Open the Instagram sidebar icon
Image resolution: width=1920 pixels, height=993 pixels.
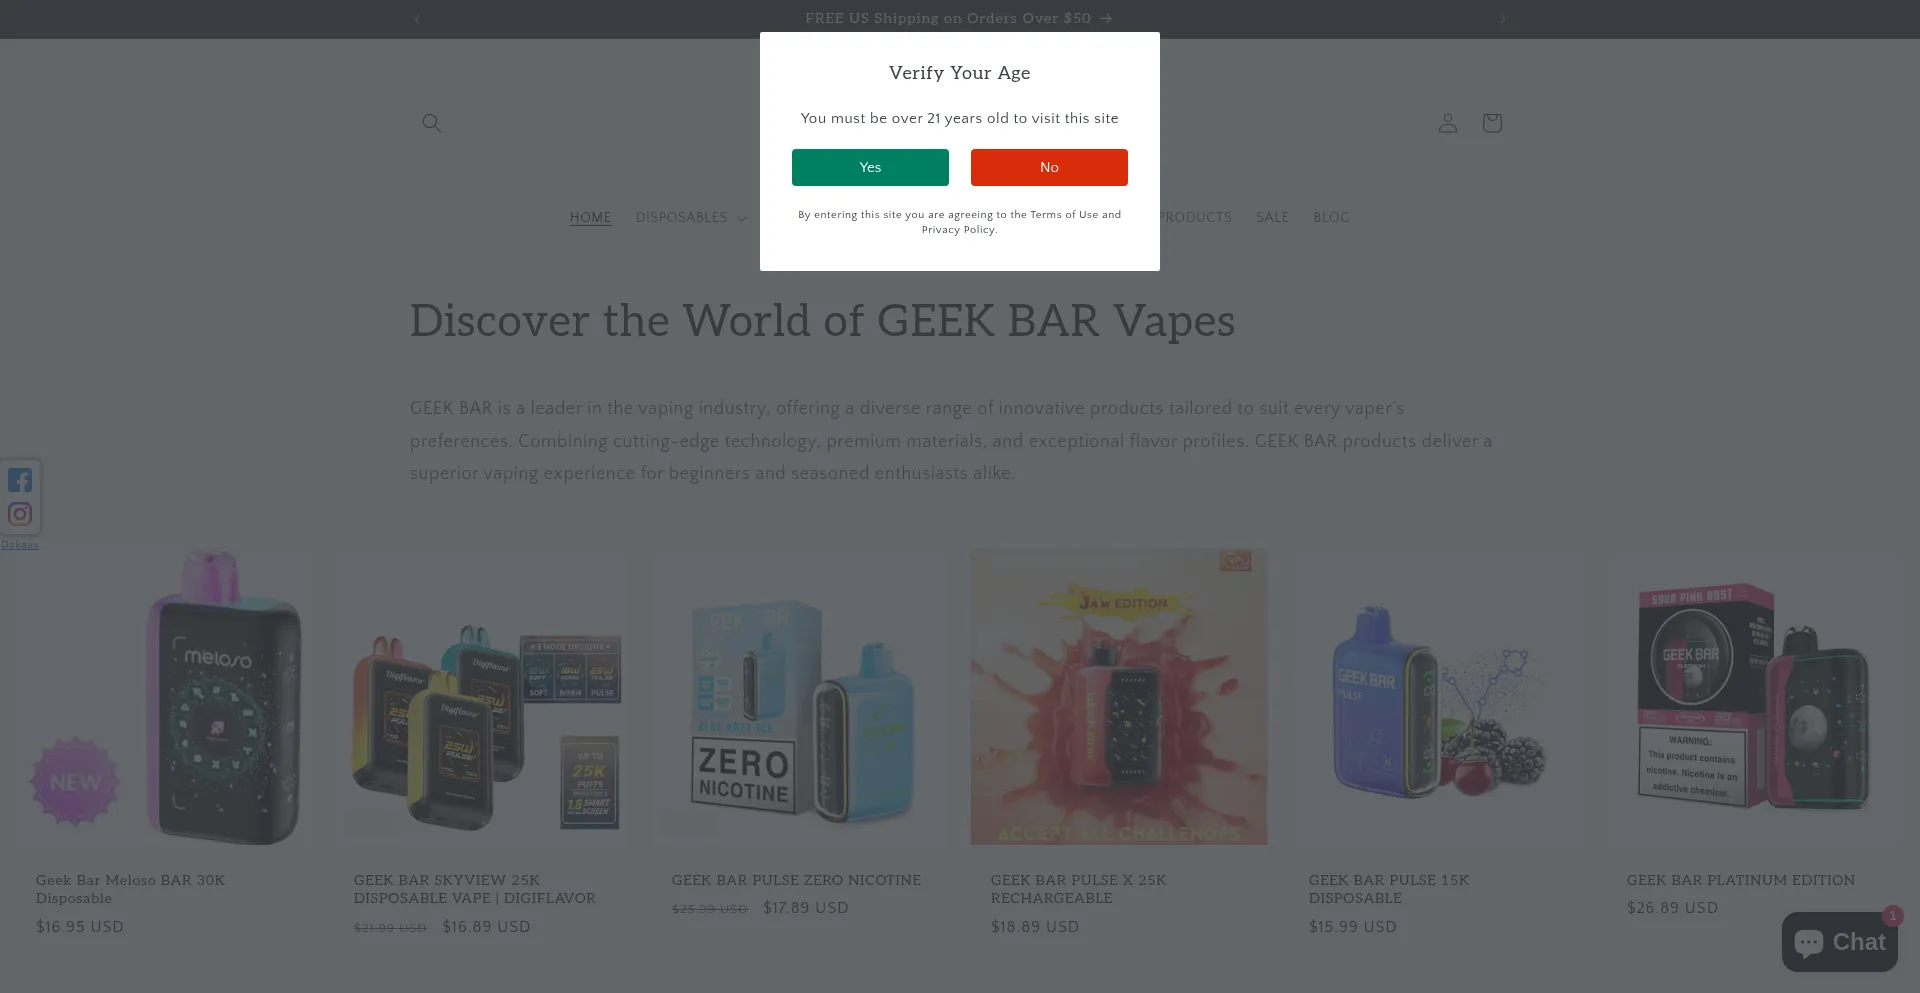pos(20,514)
